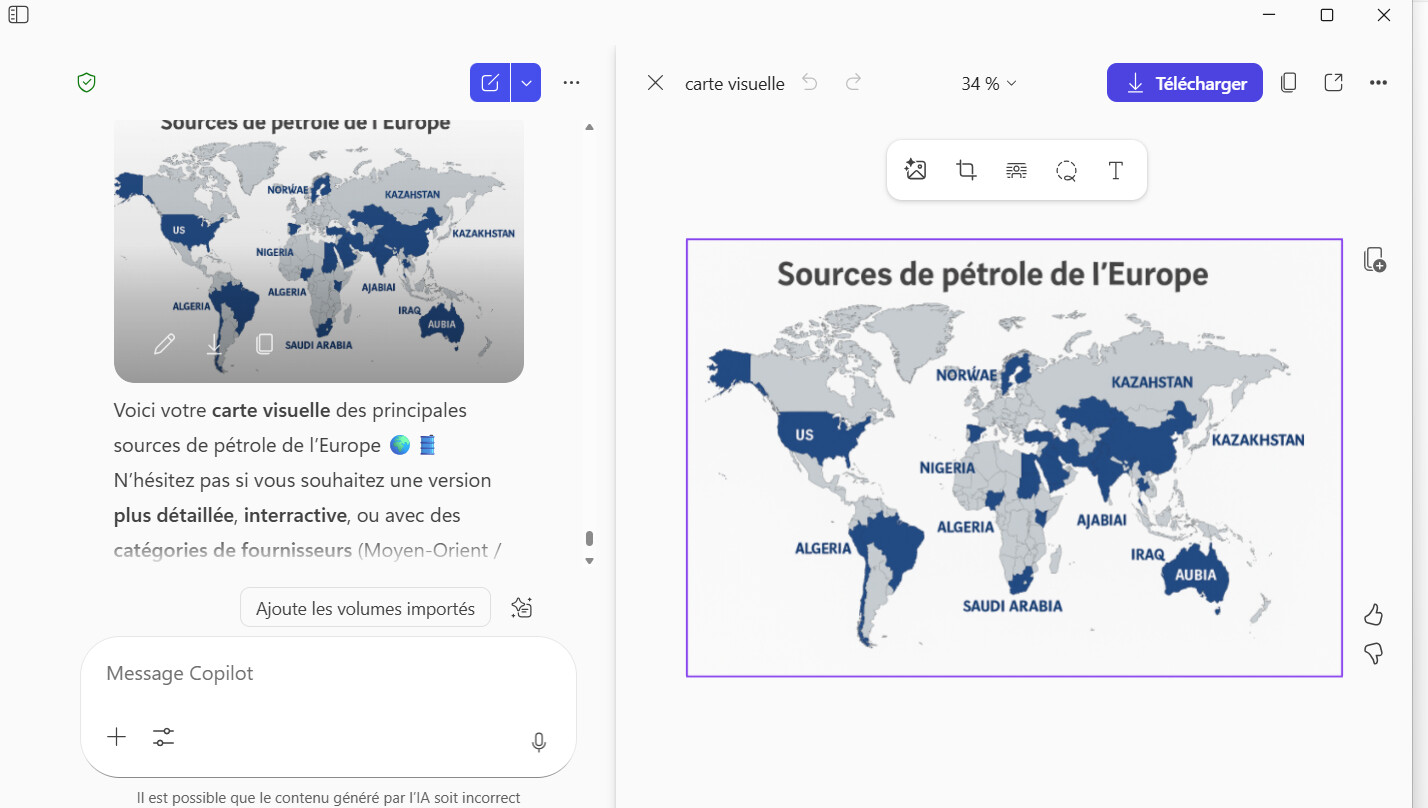Select the crop tool in image toolbar
This screenshot has height=808, width=1428.
coord(966,170)
